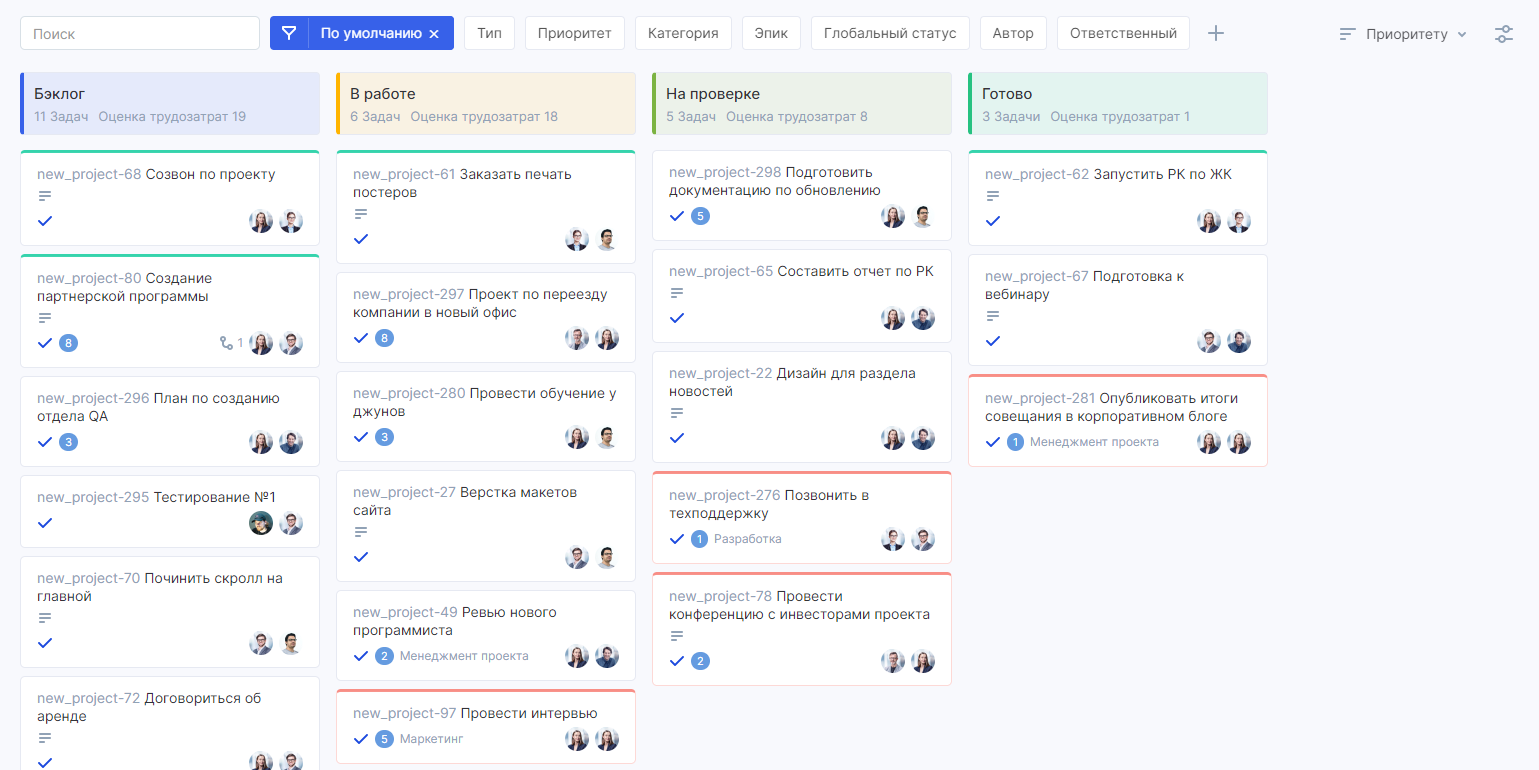The image size is (1539, 770).
Task: Click description icon on 'Договориться об аренде' card
Action: point(44,738)
